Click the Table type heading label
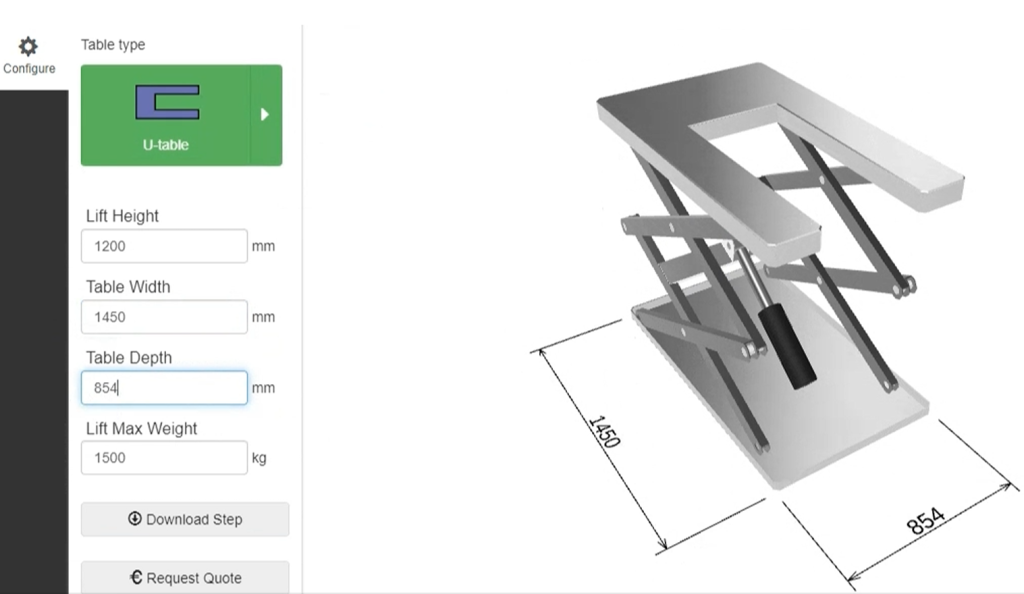Screen dimensions: 1024x594 113,45
